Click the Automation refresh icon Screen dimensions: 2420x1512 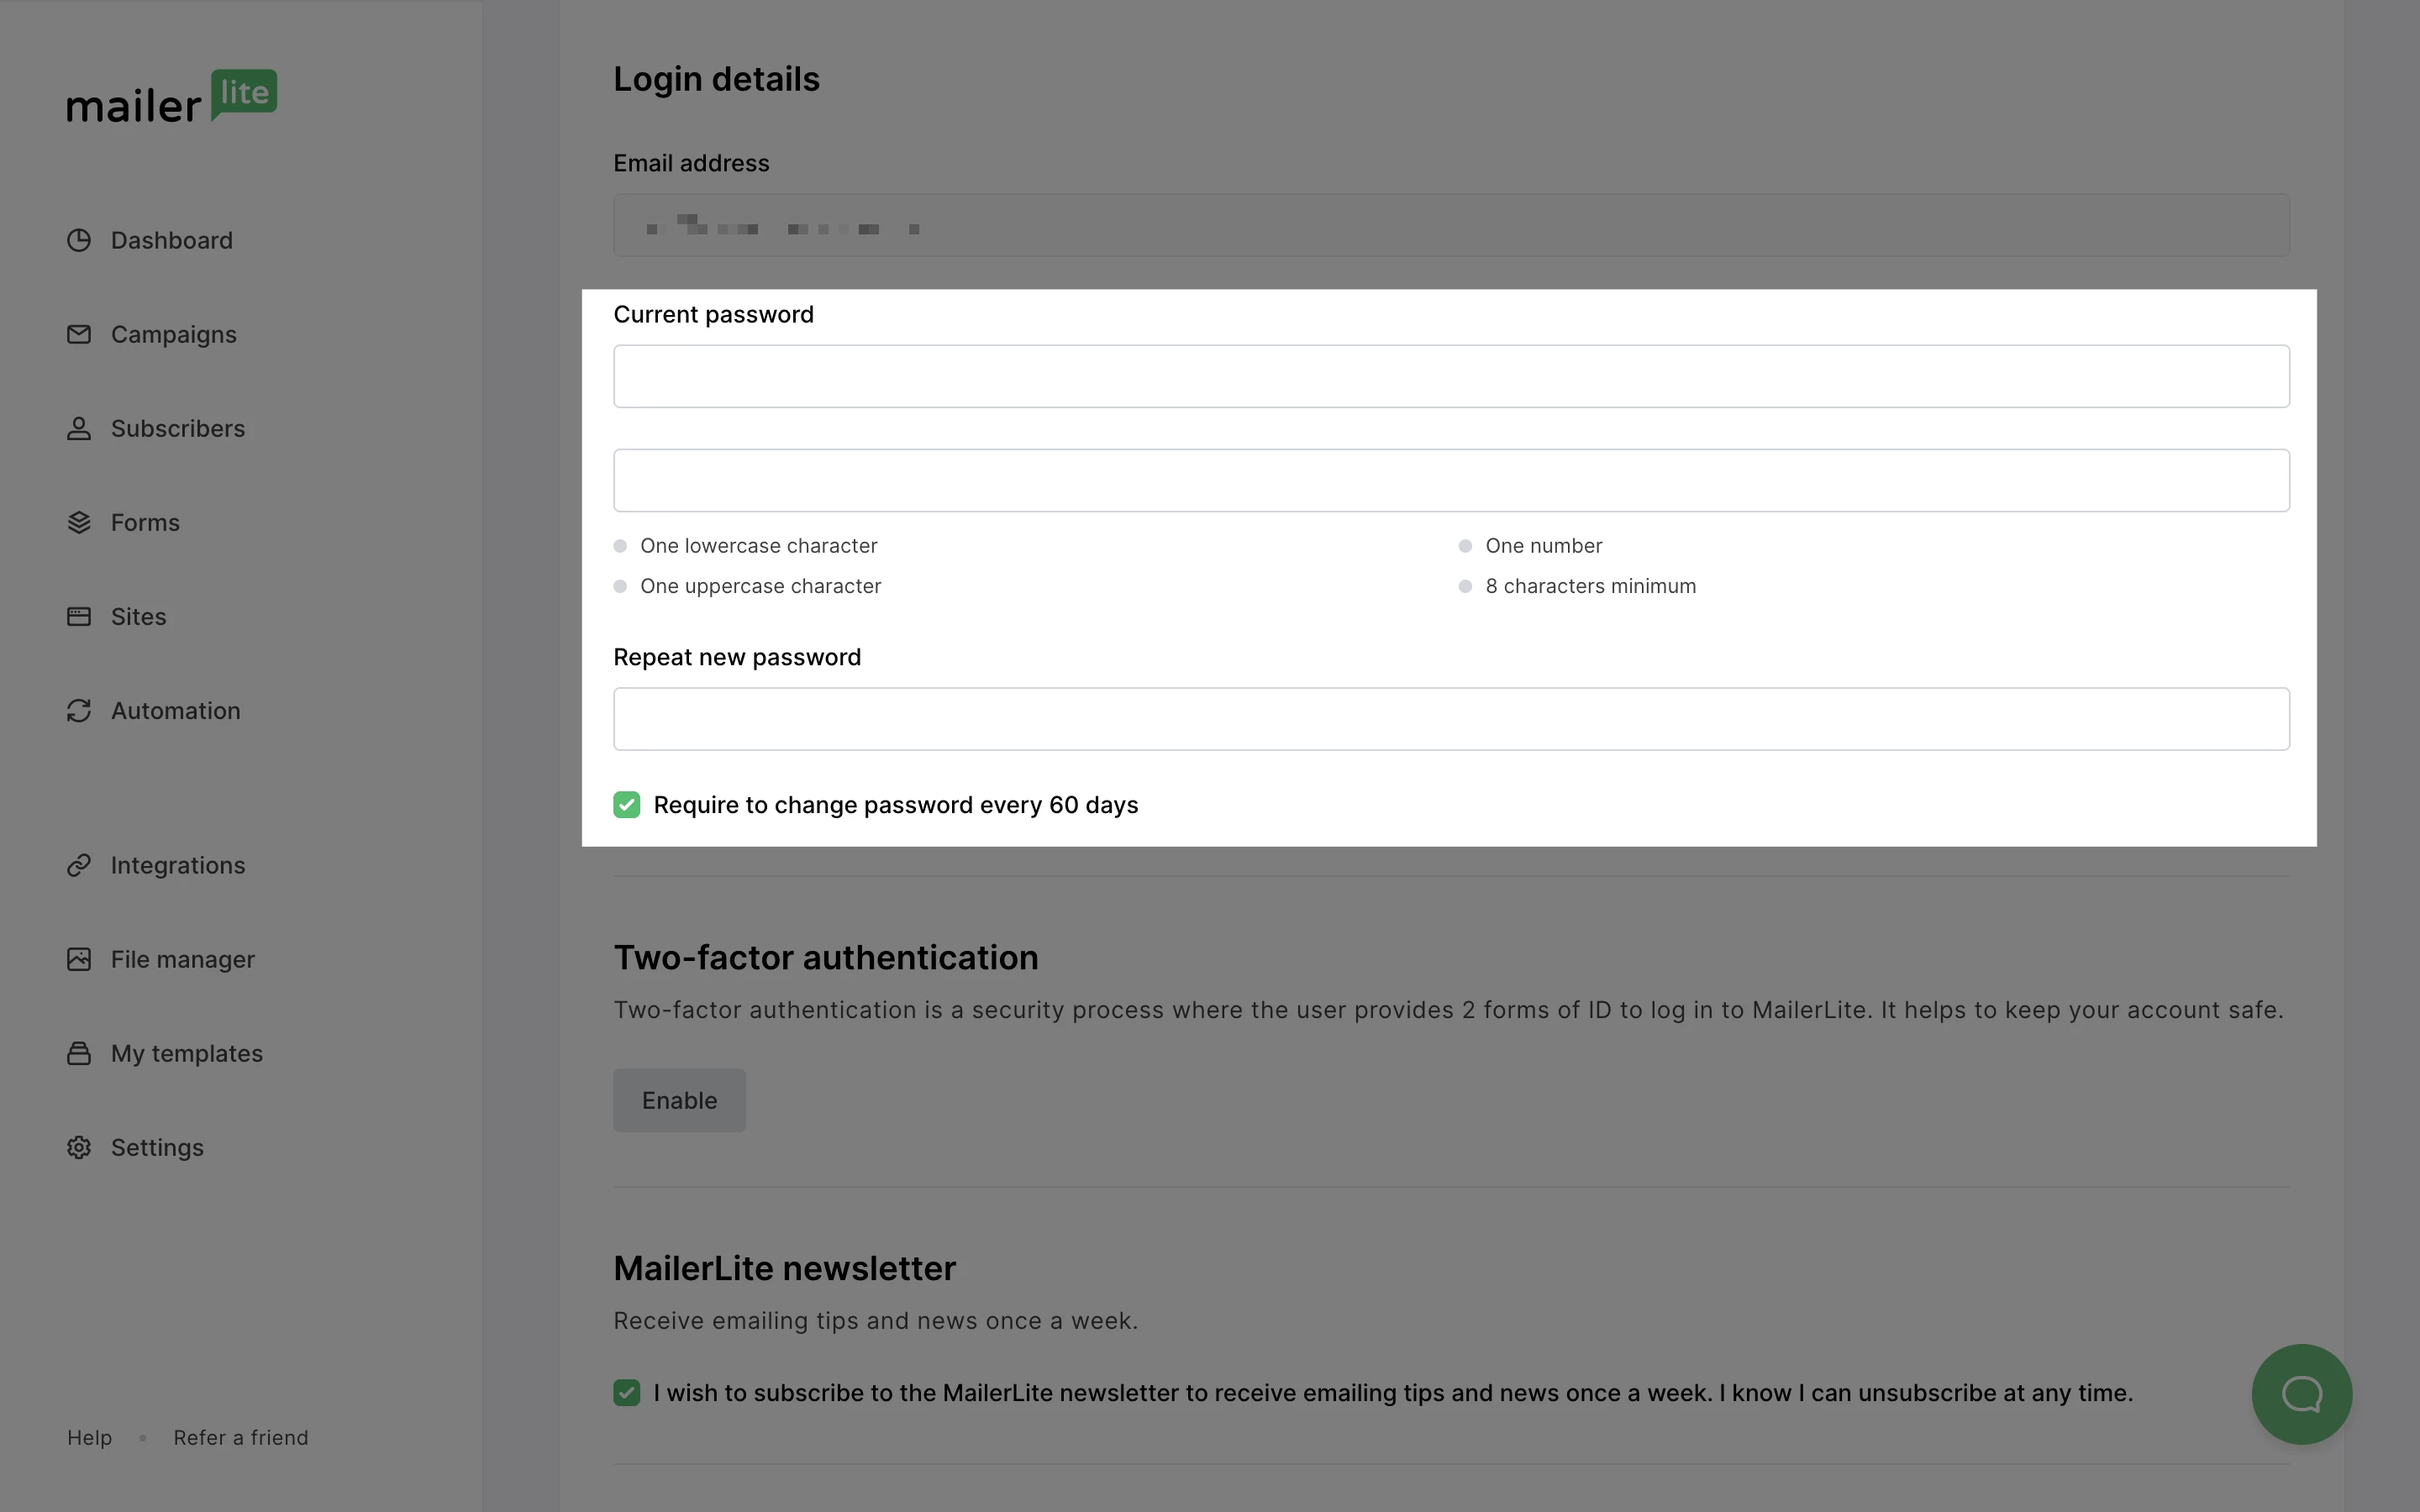tap(79, 711)
